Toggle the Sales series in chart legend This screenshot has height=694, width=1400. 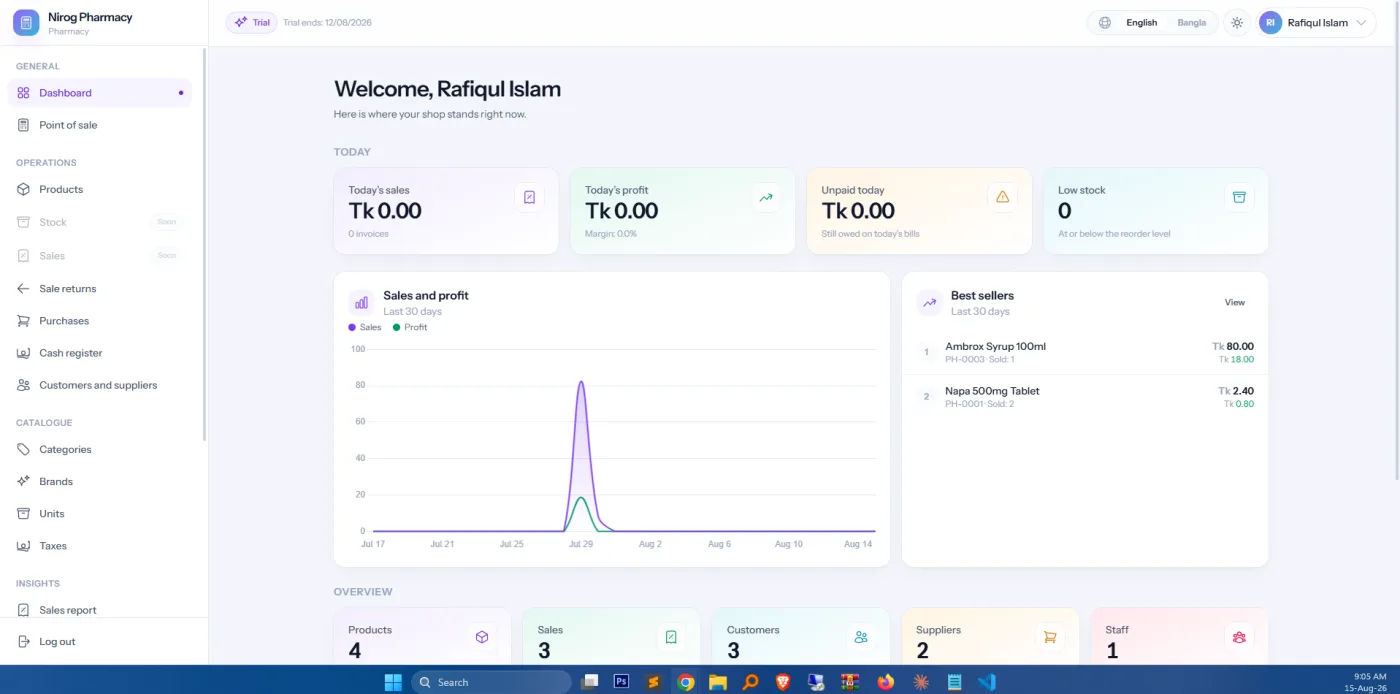[365, 327]
